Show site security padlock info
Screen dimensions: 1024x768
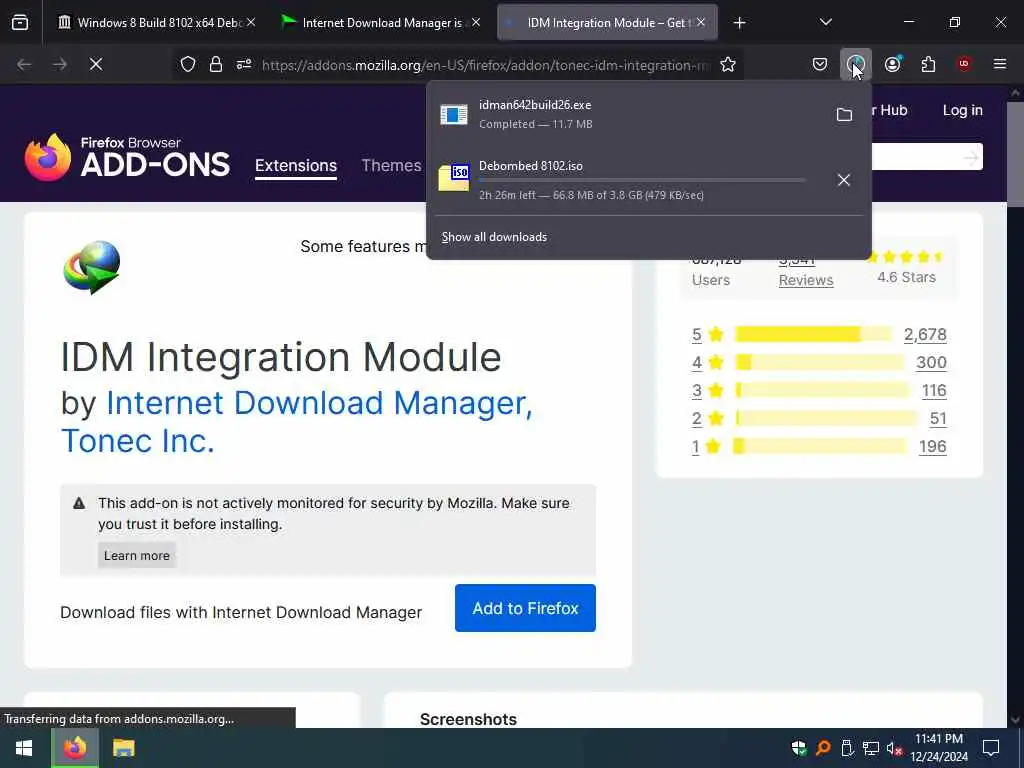click(216, 64)
